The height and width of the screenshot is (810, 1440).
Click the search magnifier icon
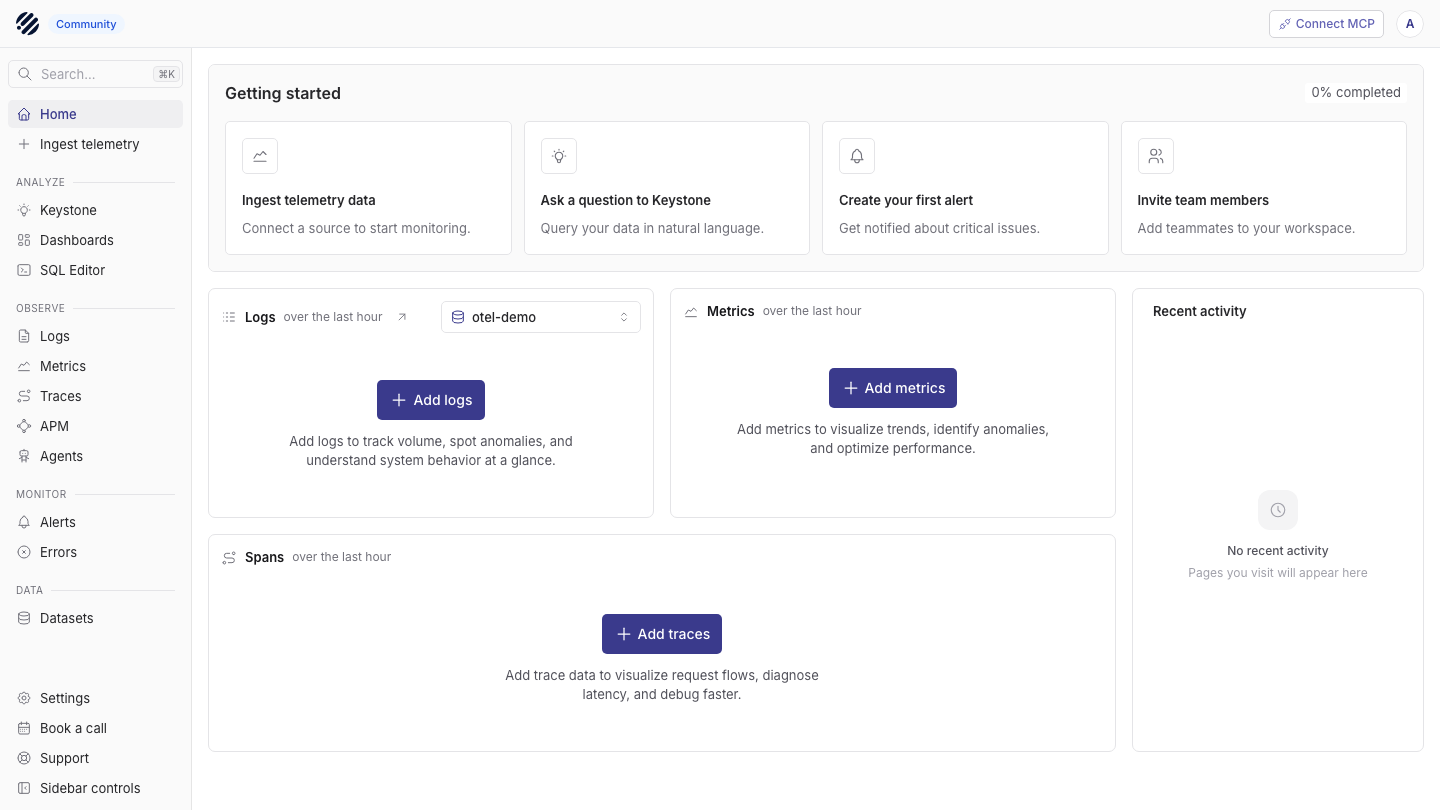[25, 74]
